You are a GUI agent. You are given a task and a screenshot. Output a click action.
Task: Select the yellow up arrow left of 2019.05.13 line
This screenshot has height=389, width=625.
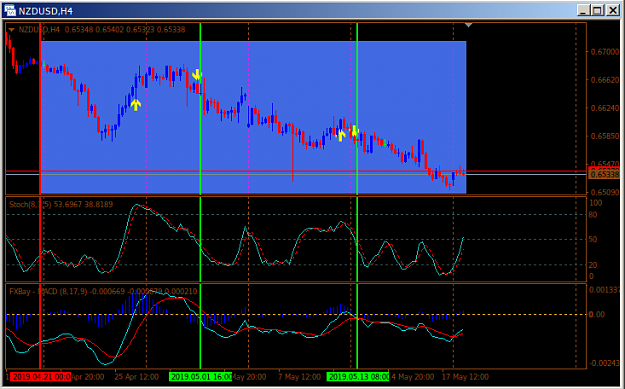point(340,135)
